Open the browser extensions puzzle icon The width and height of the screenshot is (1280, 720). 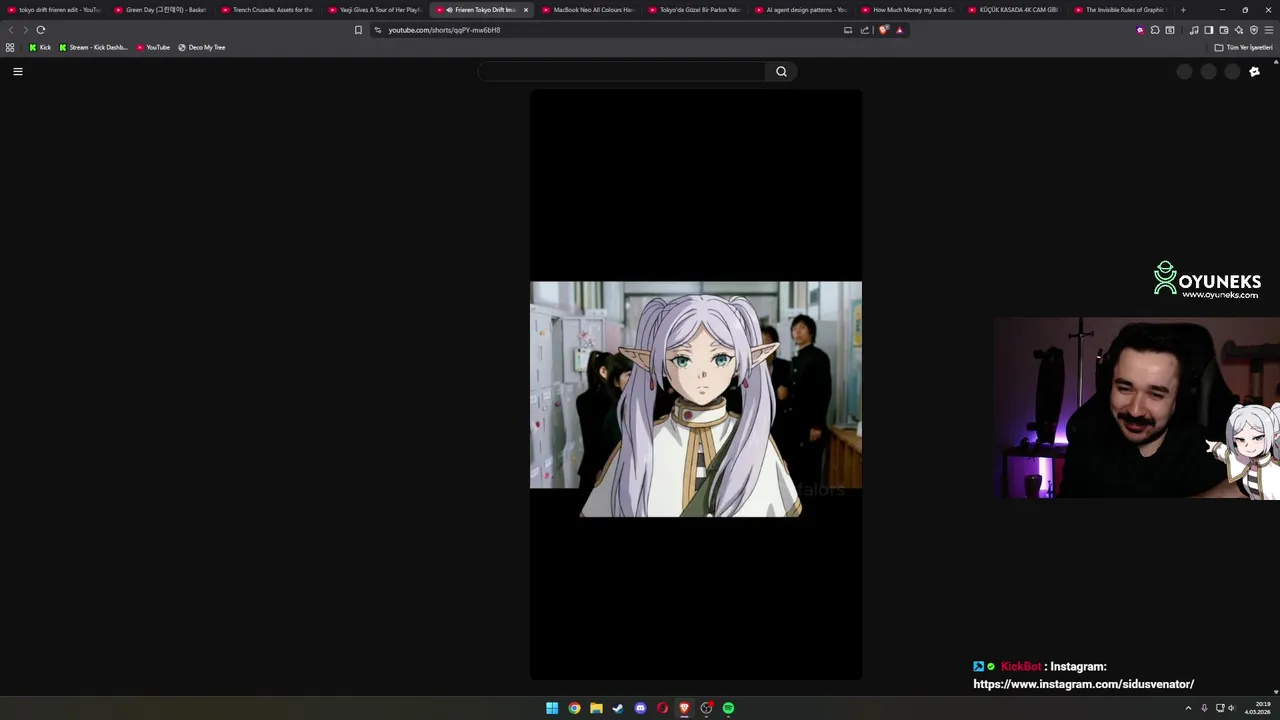(x=1155, y=30)
